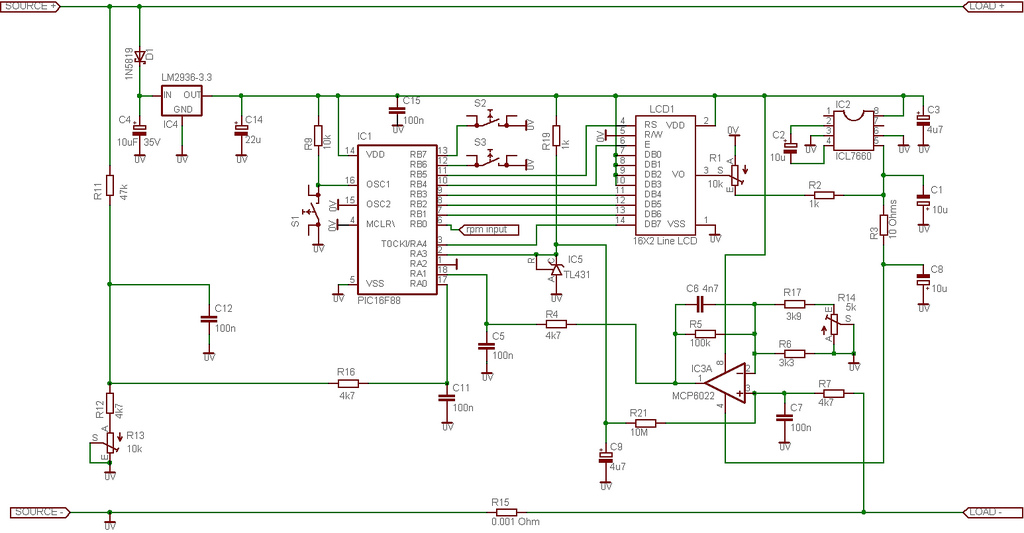
Task: Click the PIC16F88 part name text
Action: [x=379, y=300]
